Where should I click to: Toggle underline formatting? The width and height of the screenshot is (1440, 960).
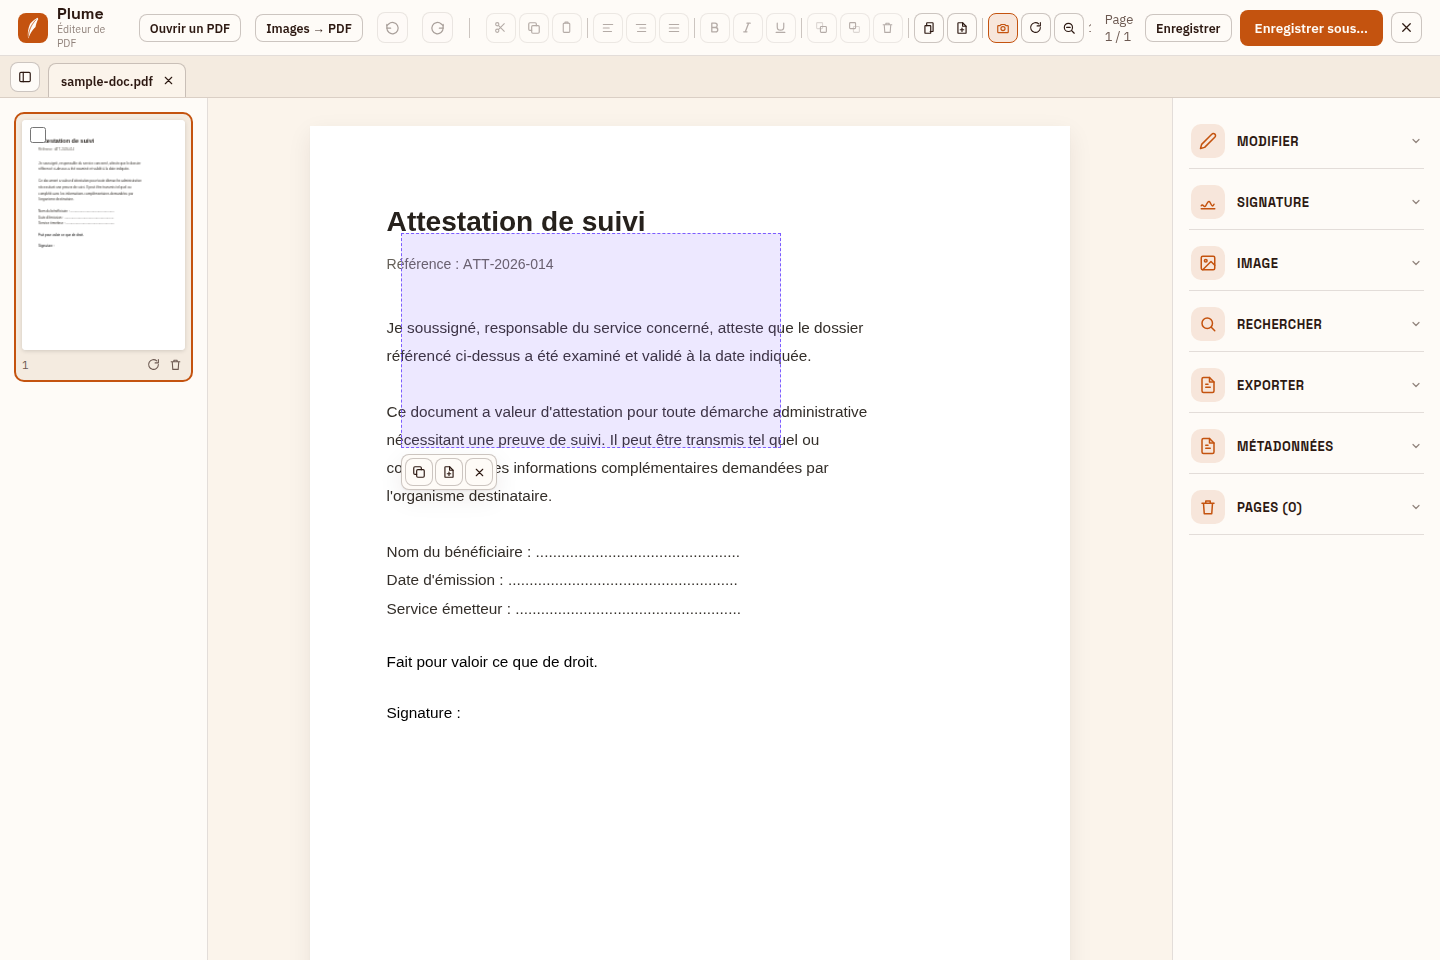pos(781,28)
